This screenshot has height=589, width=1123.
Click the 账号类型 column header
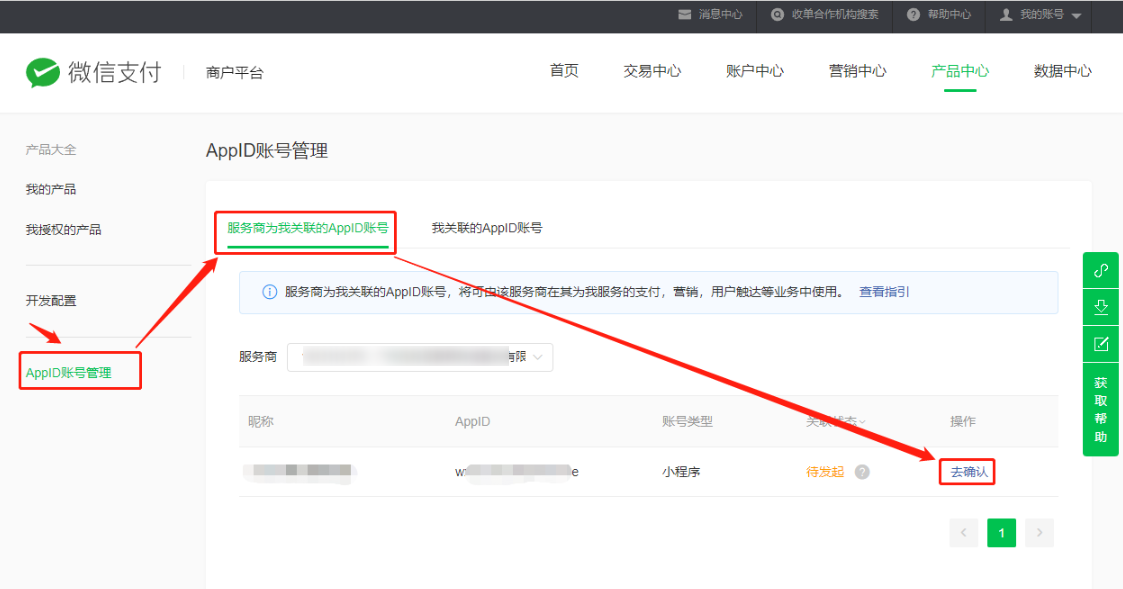[688, 421]
